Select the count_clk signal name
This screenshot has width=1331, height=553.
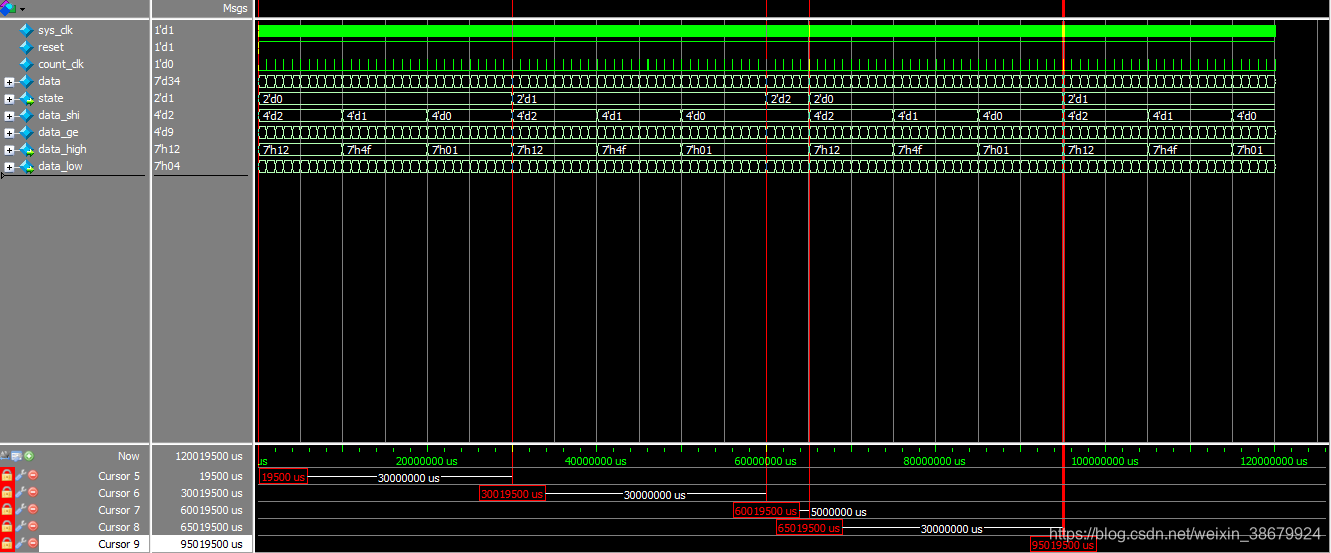click(x=61, y=64)
